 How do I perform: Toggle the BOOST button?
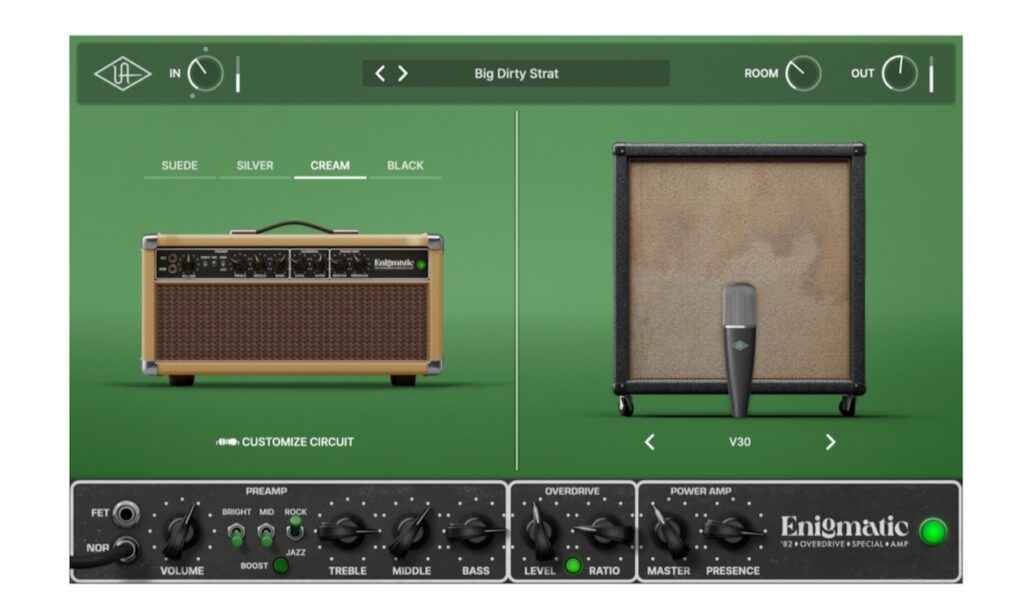coord(281,566)
